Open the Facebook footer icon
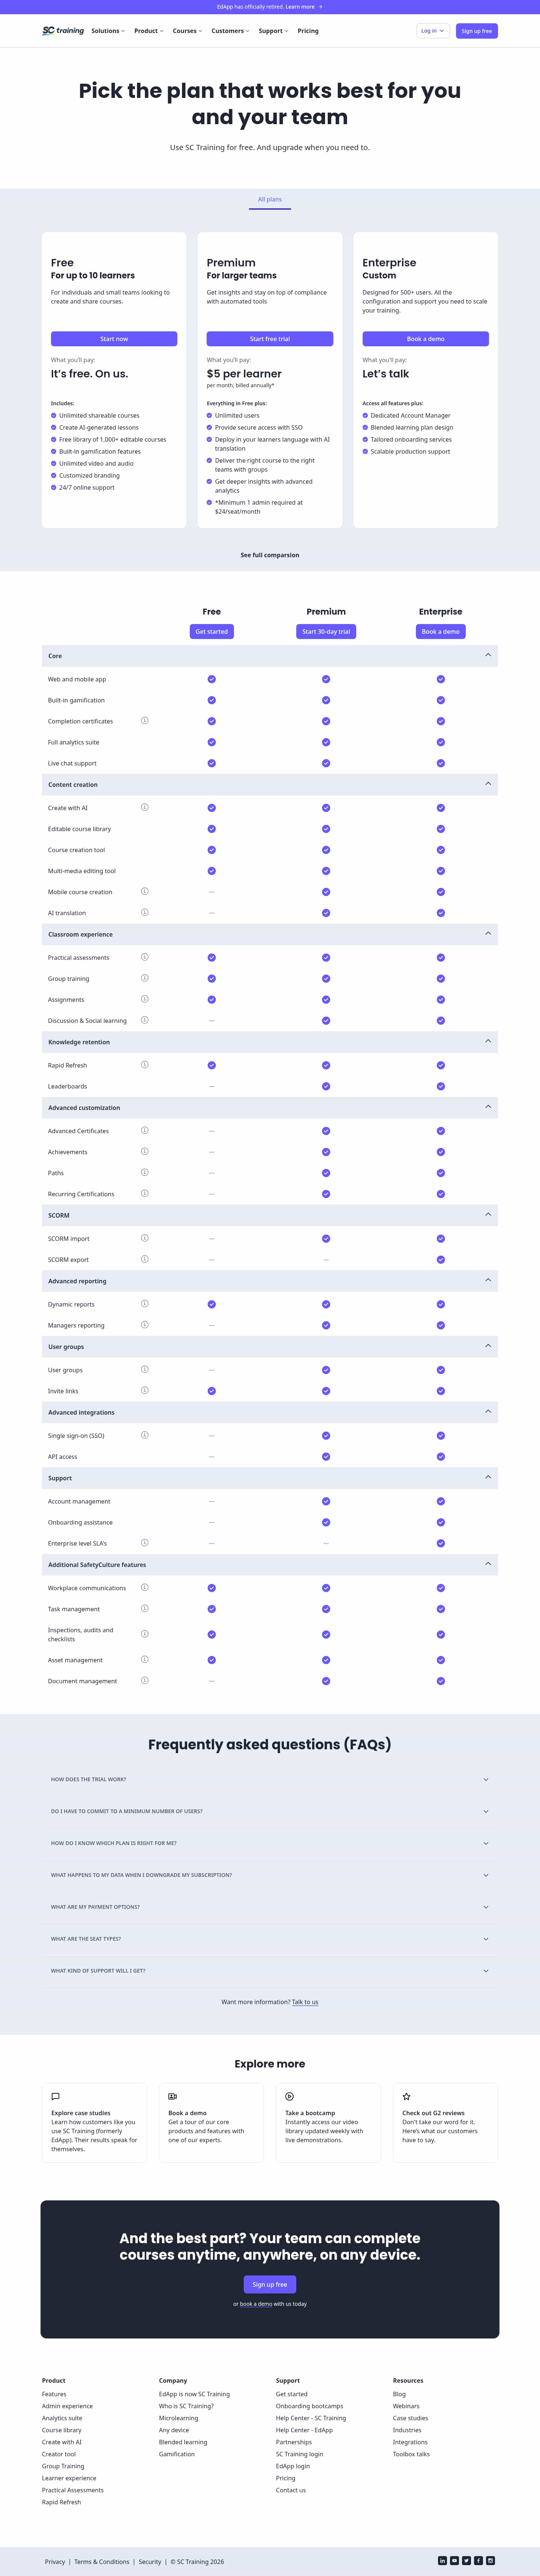The height and width of the screenshot is (2576, 540). coord(478,2561)
